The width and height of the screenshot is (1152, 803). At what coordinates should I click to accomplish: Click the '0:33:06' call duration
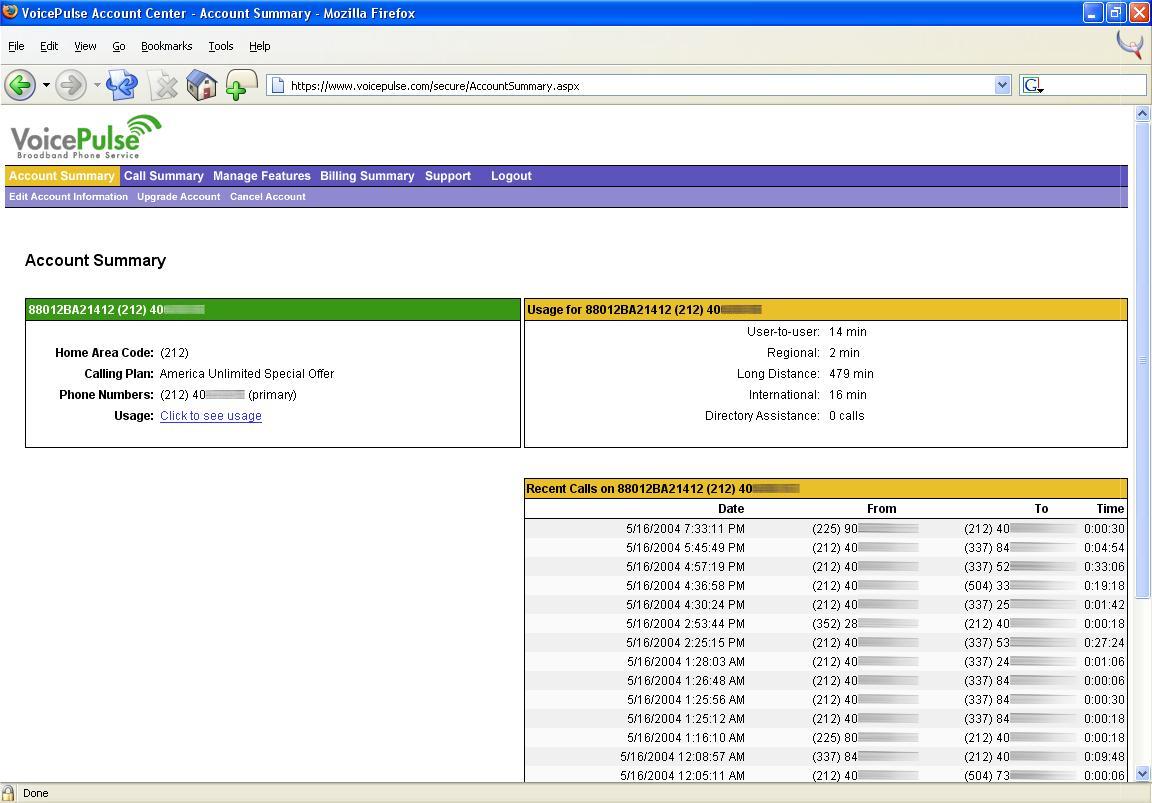(x=1104, y=567)
